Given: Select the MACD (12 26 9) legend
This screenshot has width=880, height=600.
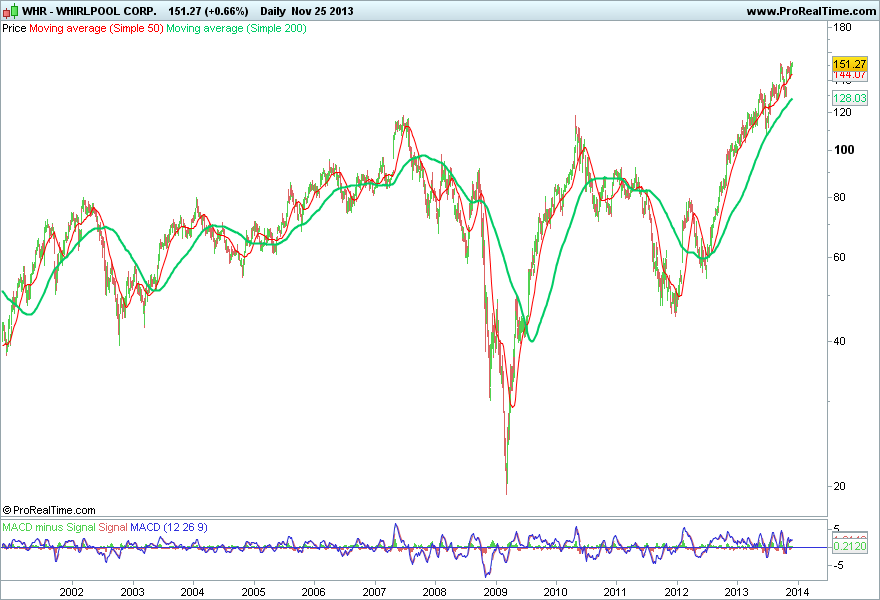Looking at the screenshot, I should [169, 527].
